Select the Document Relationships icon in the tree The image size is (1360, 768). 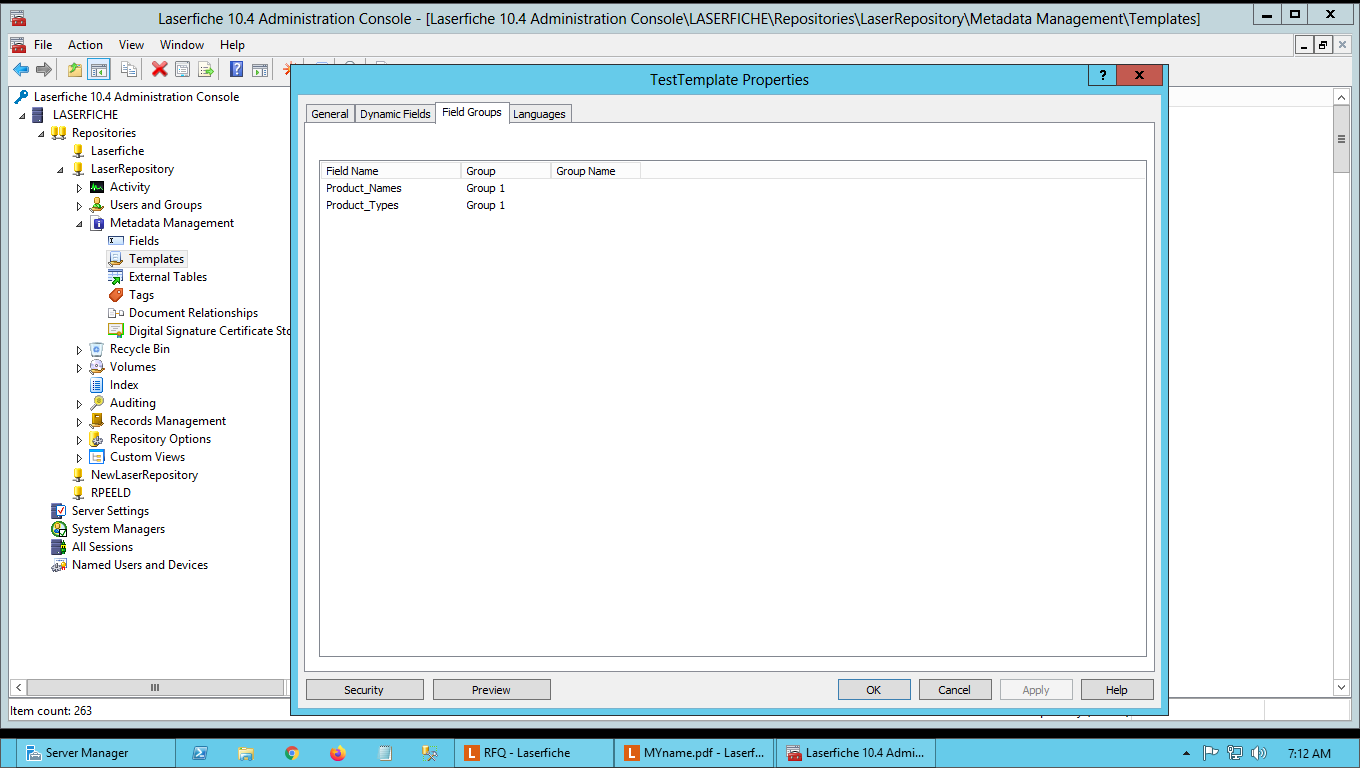pos(116,313)
